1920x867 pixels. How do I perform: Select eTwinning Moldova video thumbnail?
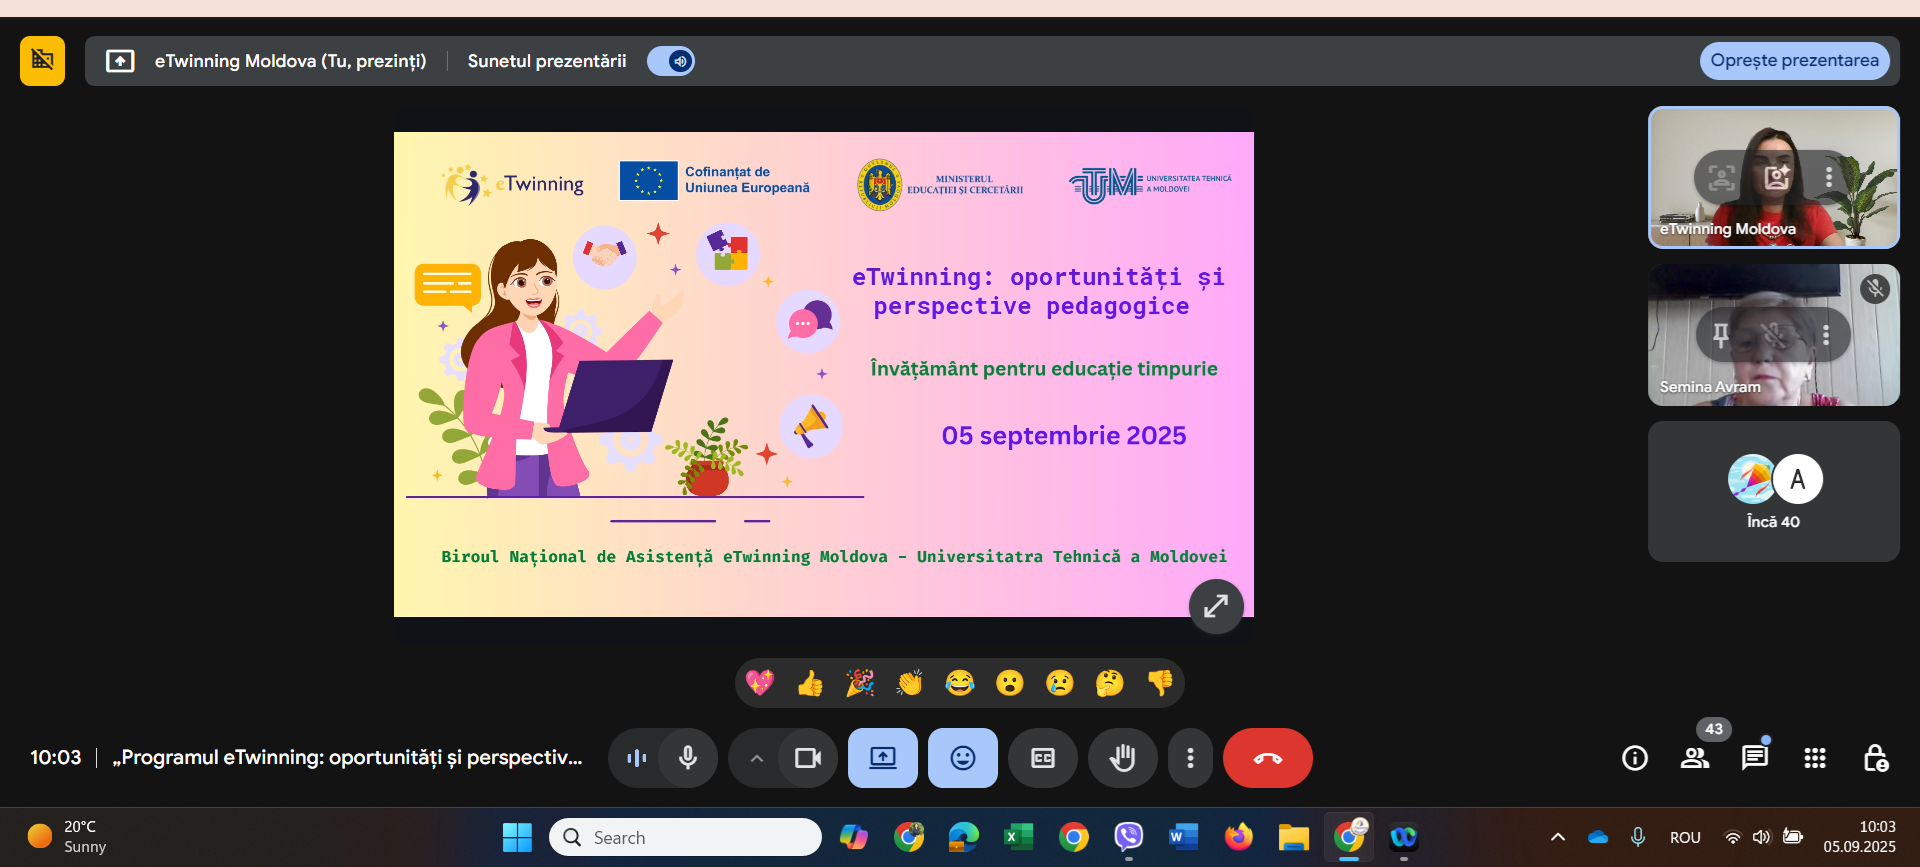click(x=1773, y=177)
